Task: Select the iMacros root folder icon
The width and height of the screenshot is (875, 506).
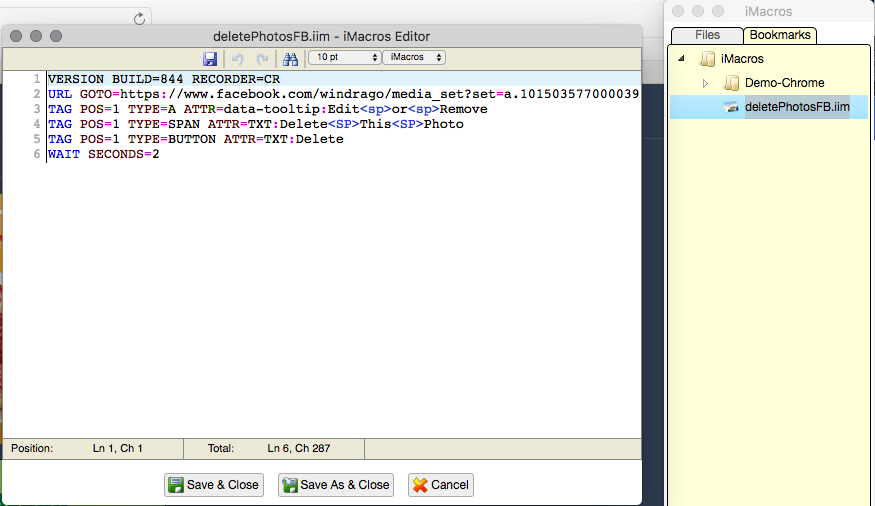Action: [708, 59]
